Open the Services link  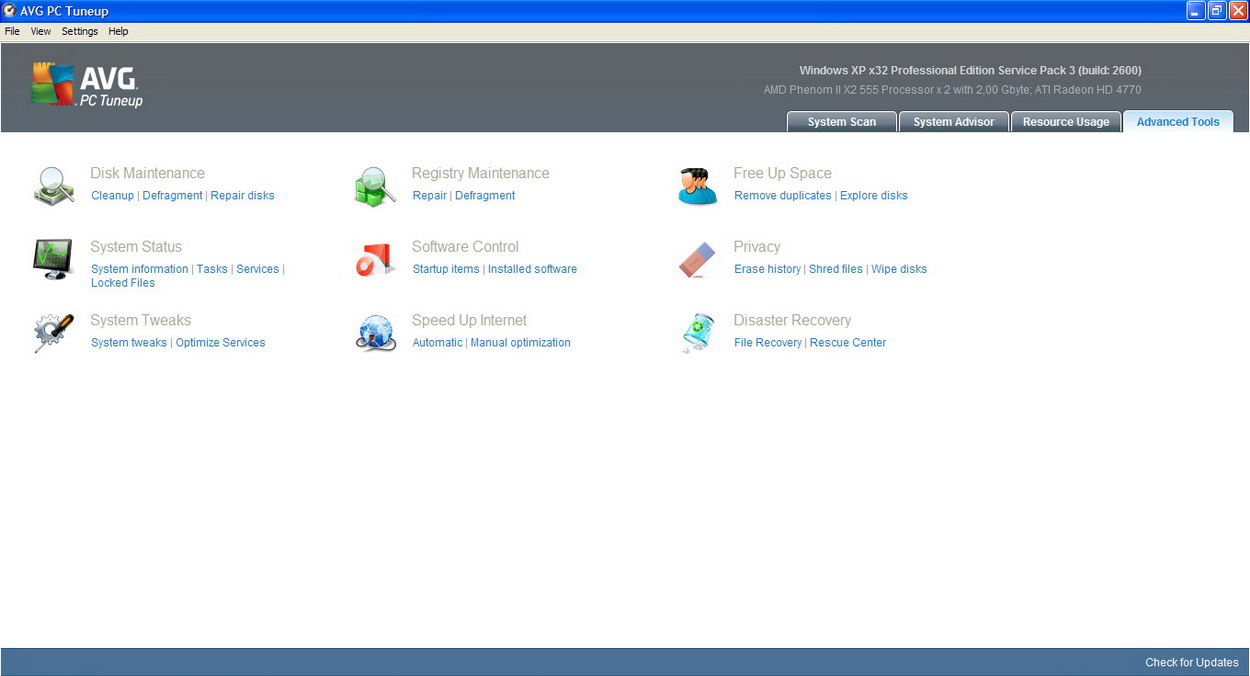[x=258, y=269]
